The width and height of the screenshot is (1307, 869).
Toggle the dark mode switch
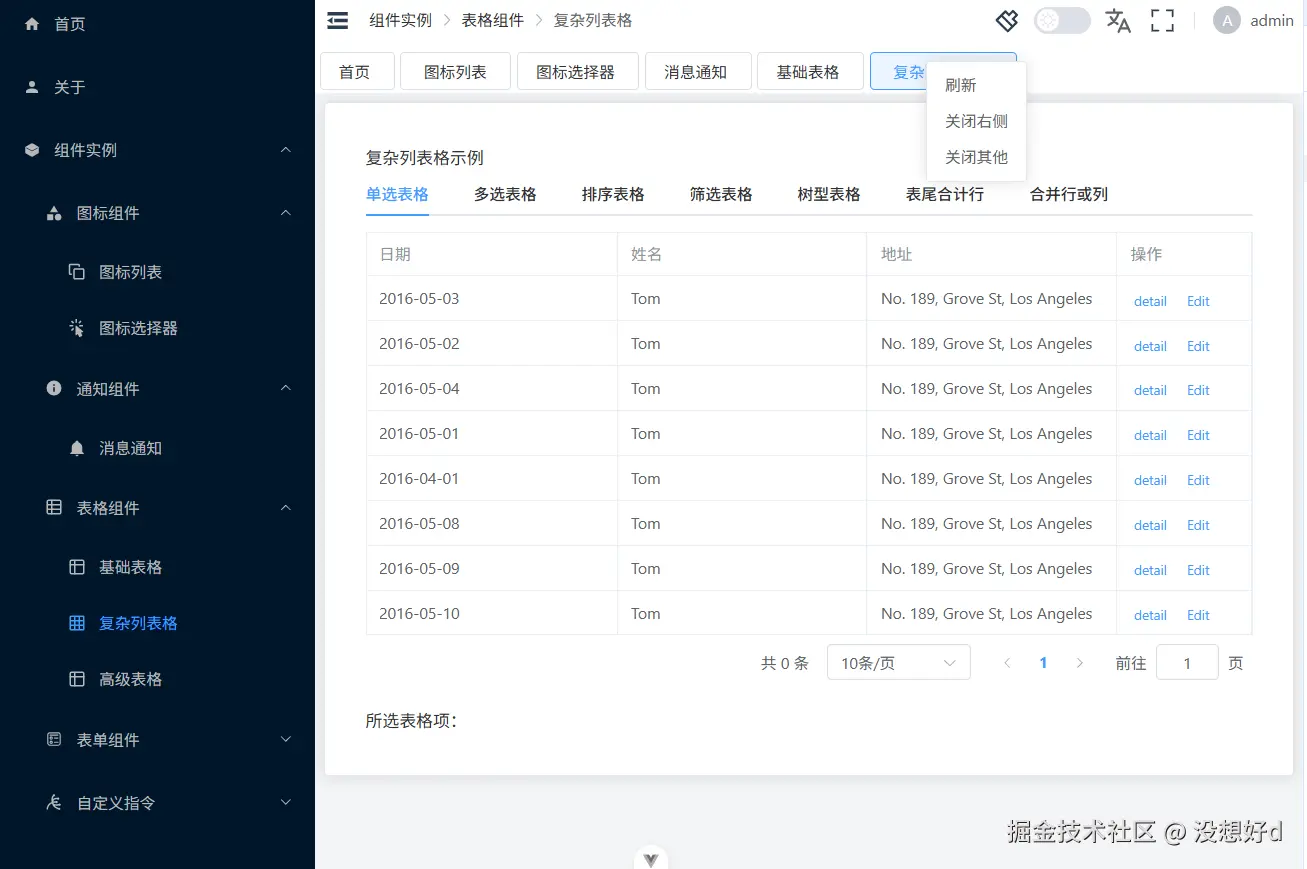click(1062, 20)
